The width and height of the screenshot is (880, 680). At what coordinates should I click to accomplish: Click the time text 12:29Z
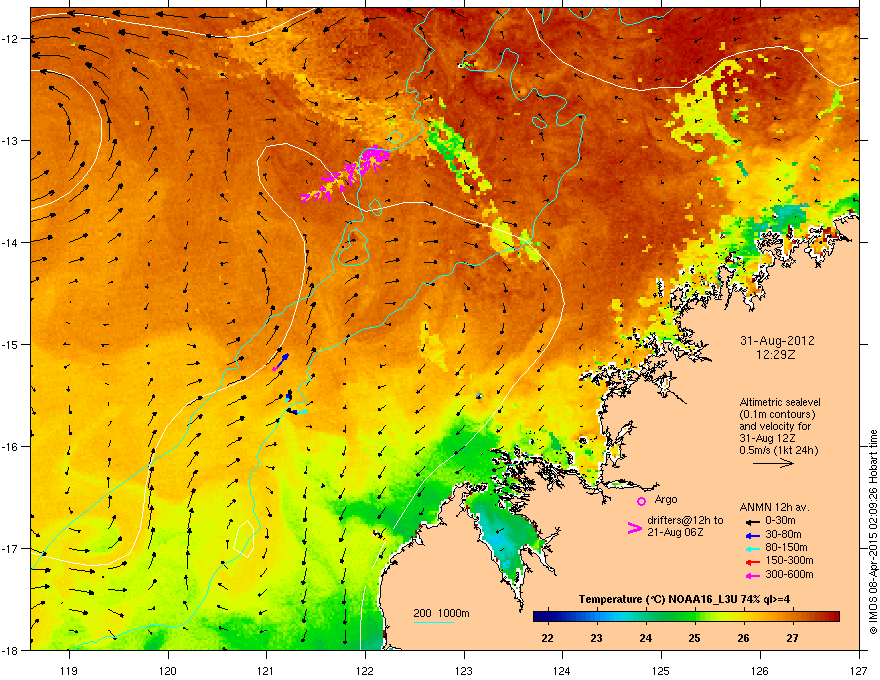777,355
